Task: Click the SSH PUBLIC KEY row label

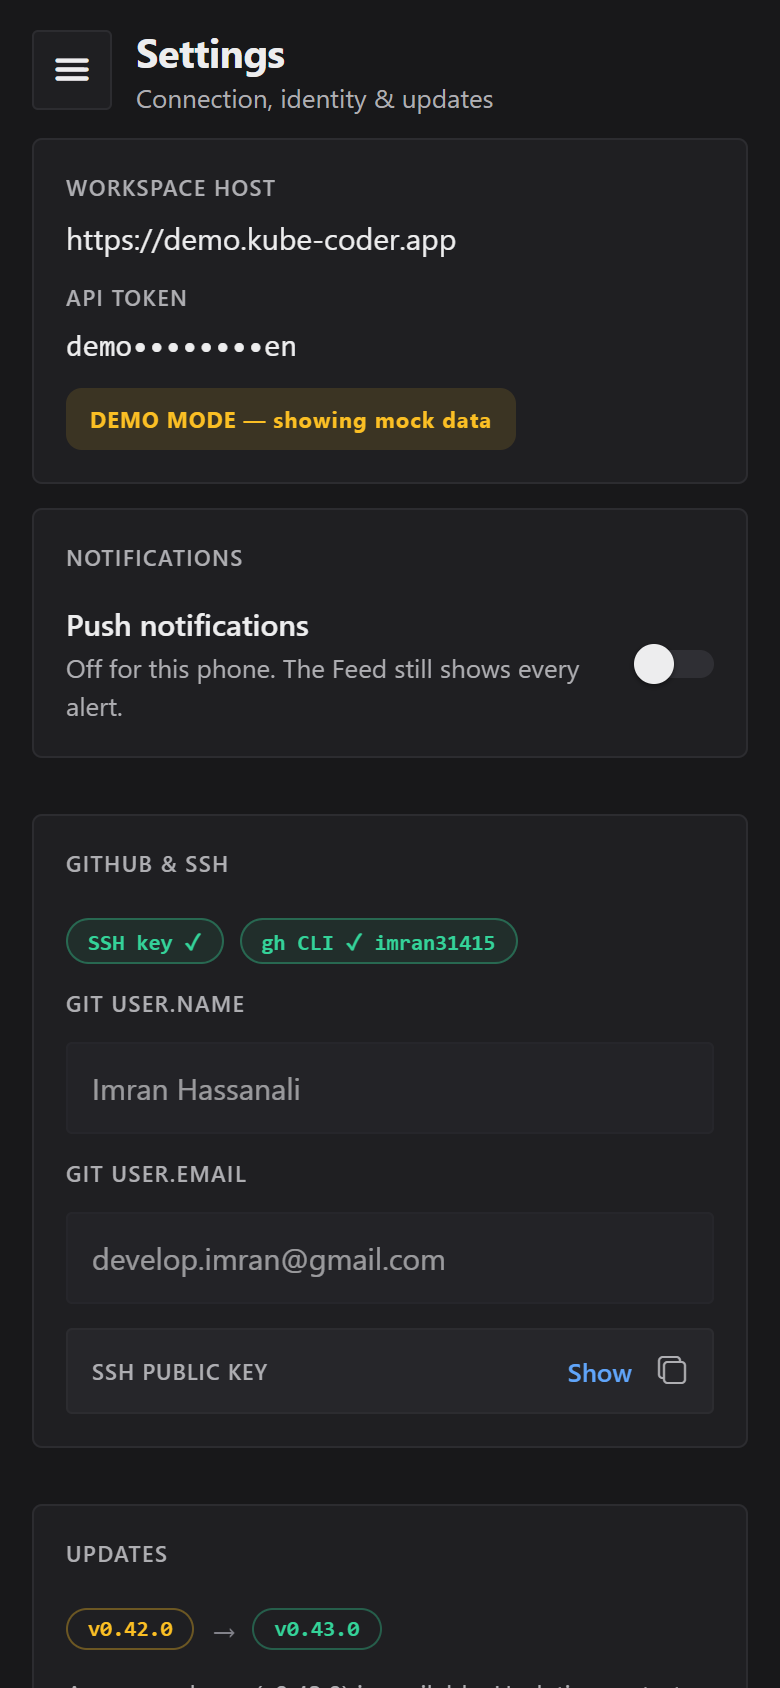Action: pos(180,1372)
